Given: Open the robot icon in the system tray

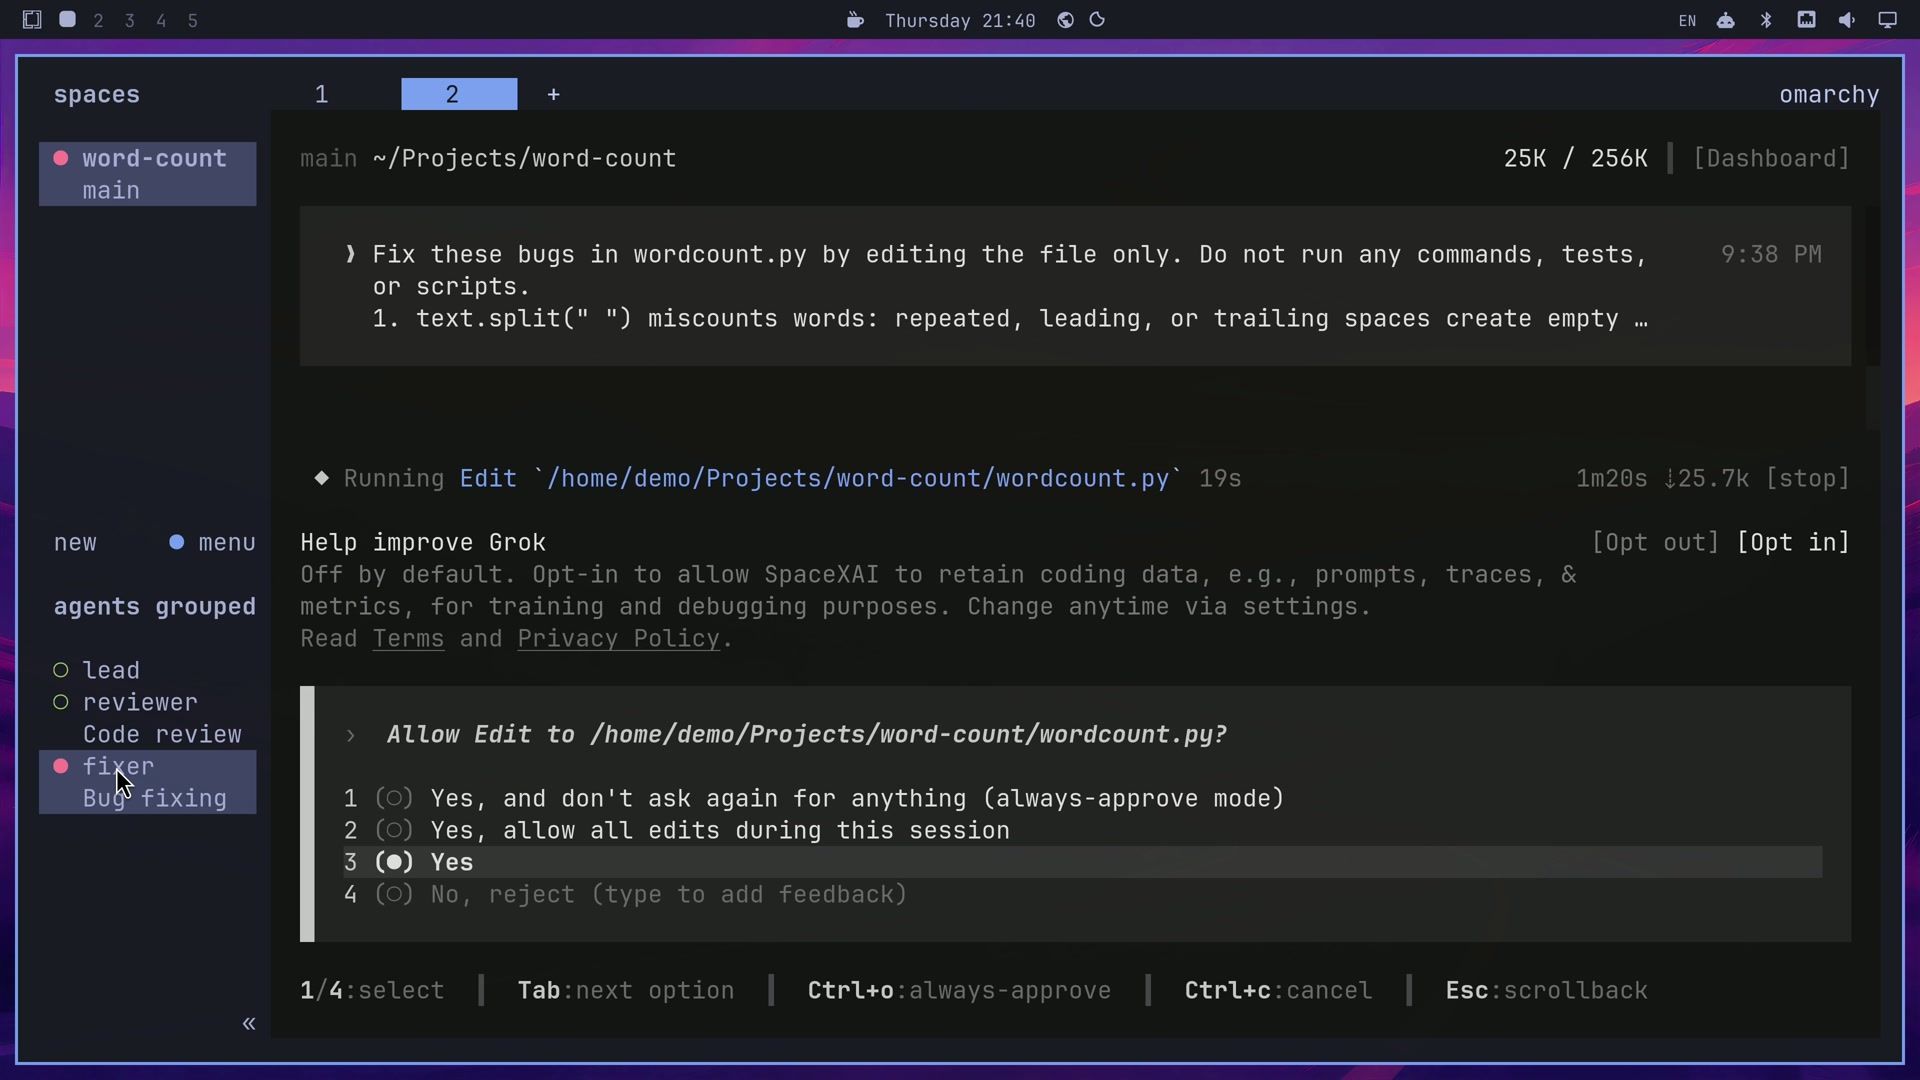Looking at the screenshot, I should coord(1726,20).
